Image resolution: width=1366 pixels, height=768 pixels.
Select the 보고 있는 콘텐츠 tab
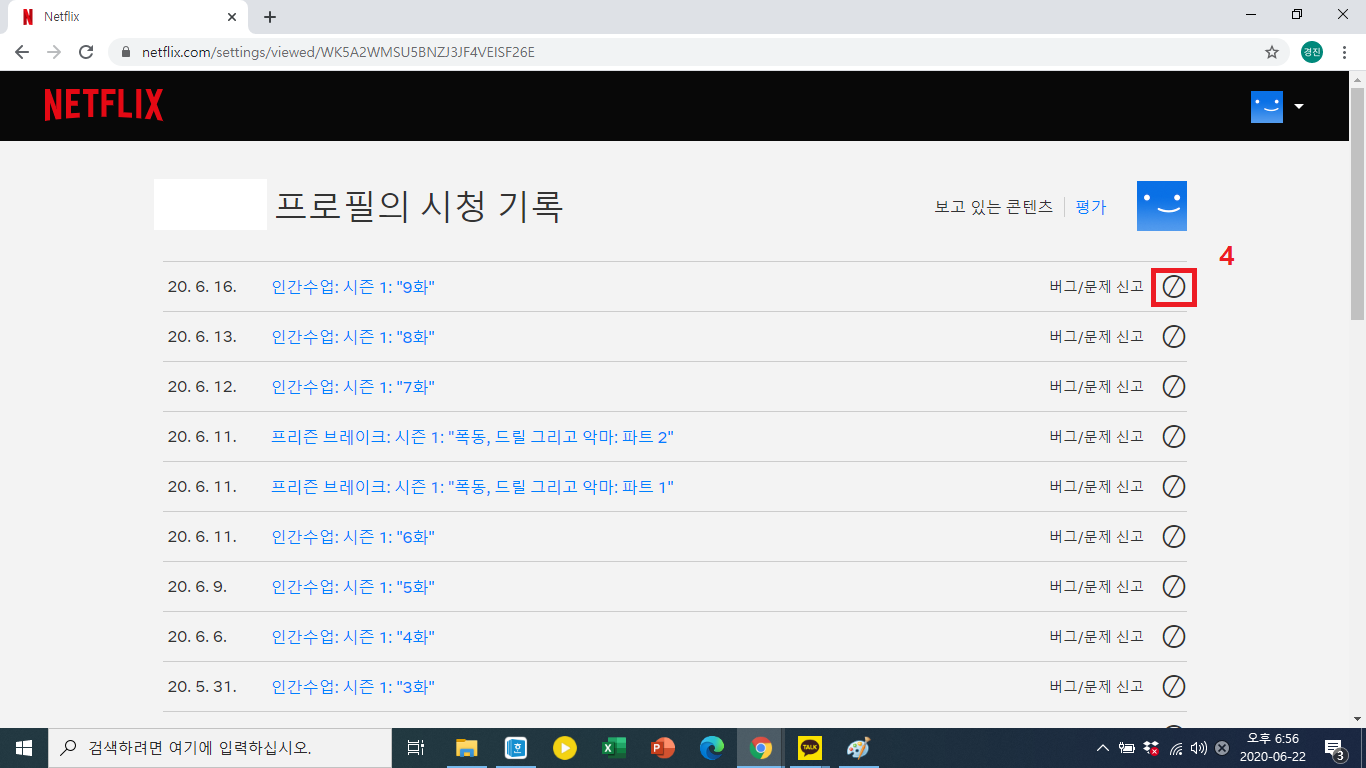pyautogui.click(x=994, y=207)
